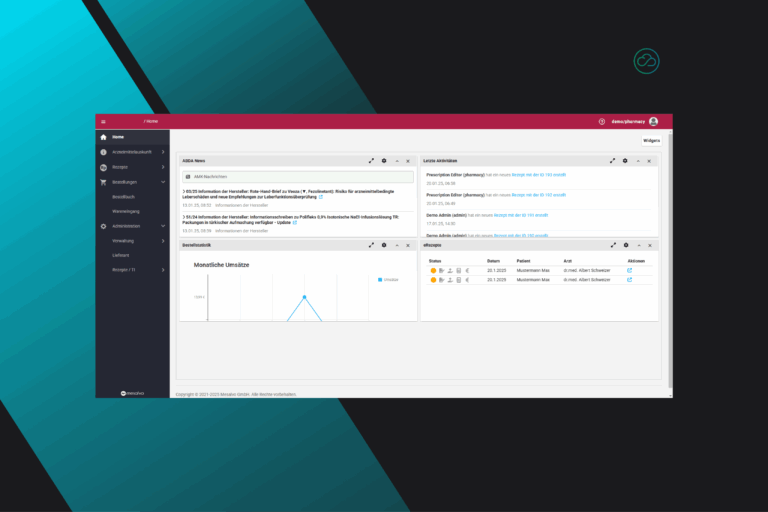Expand the ABDA News widget to fullscreen

(x=371, y=160)
